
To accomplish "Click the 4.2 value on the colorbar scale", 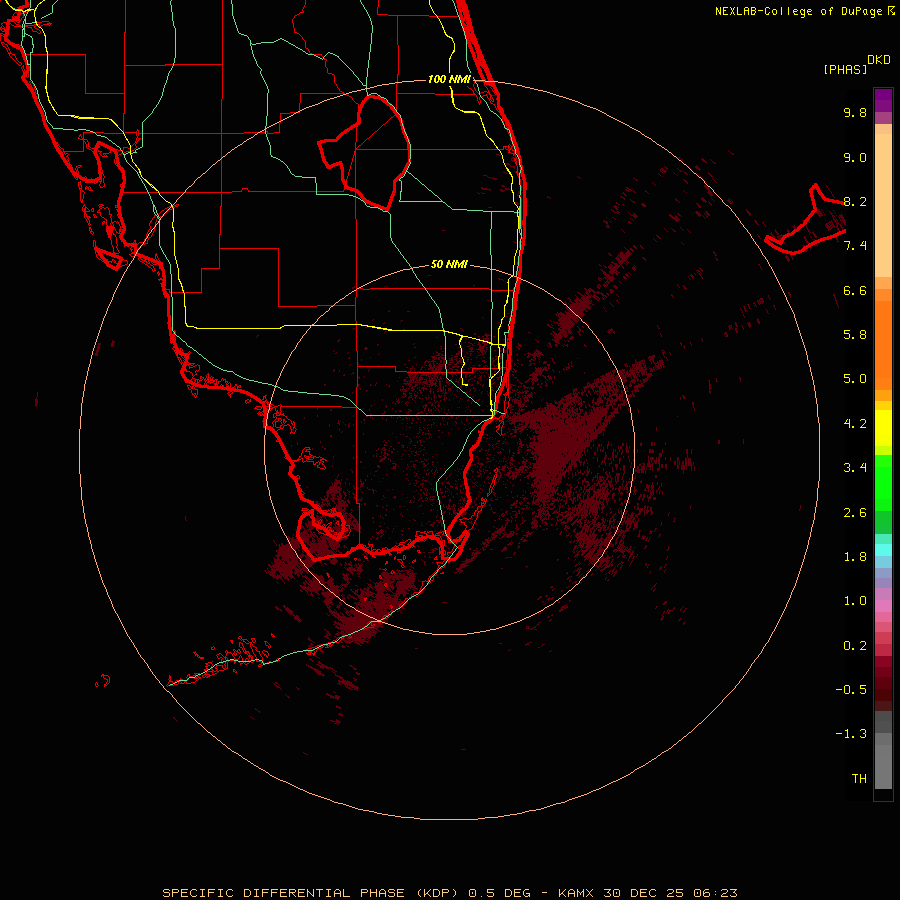I will click(x=855, y=424).
